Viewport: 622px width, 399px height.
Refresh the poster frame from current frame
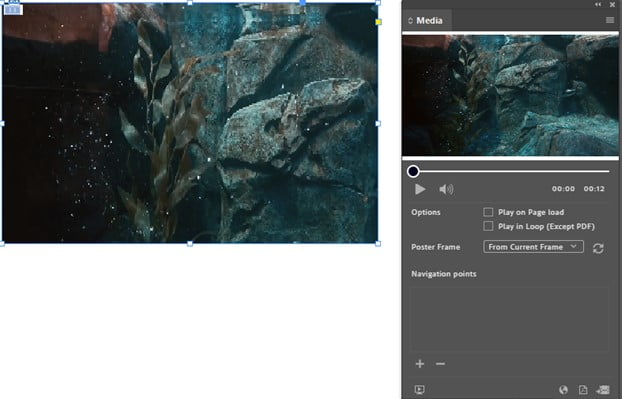coord(598,248)
